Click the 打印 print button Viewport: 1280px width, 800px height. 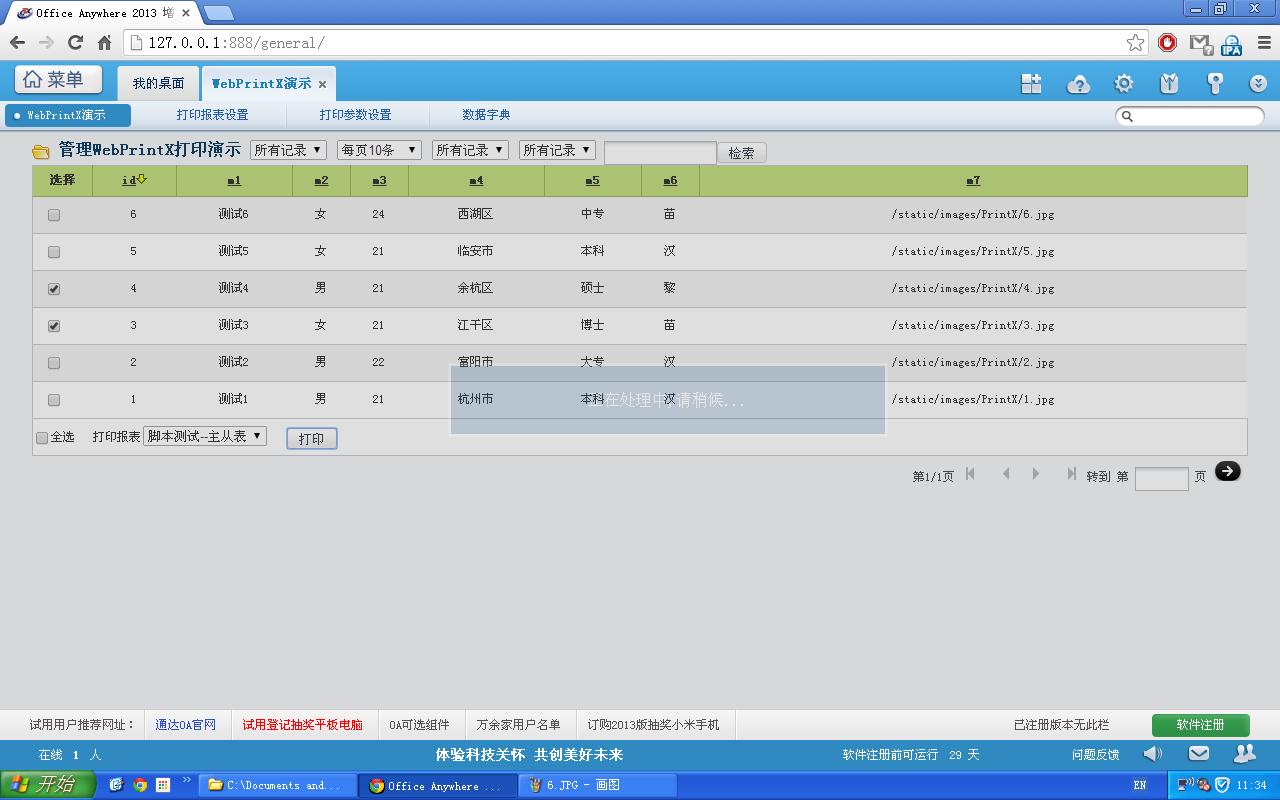click(x=312, y=439)
